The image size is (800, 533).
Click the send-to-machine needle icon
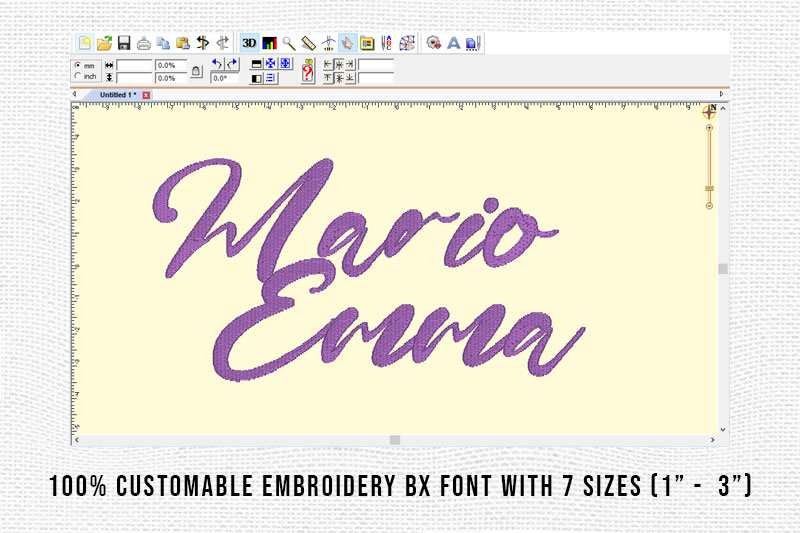pos(472,43)
